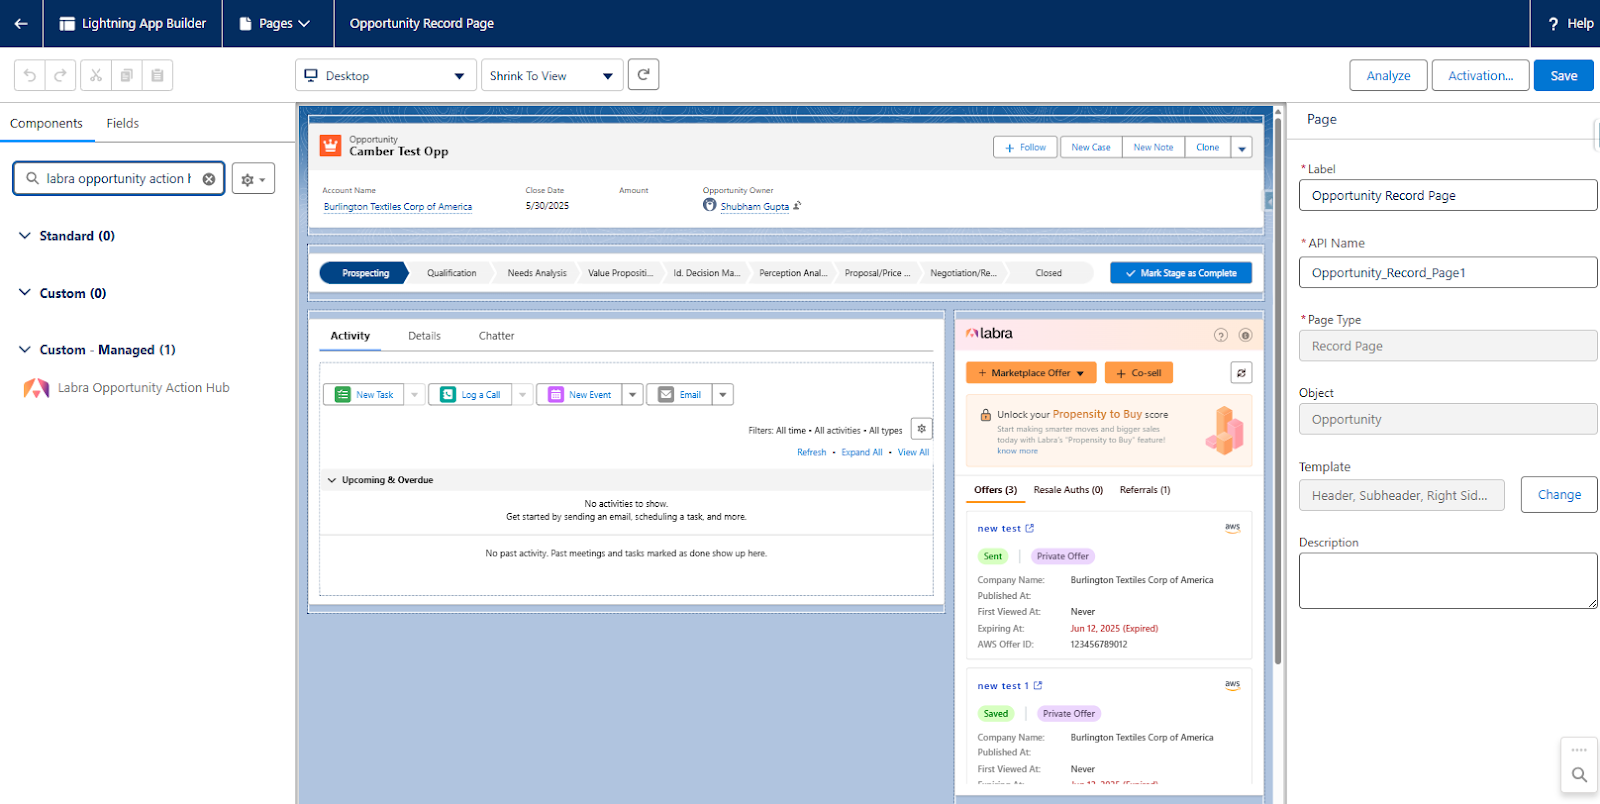Click the search magnifier at bottom right
The width and height of the screenshot is (1600, 804).
(x=1579, y=775)
